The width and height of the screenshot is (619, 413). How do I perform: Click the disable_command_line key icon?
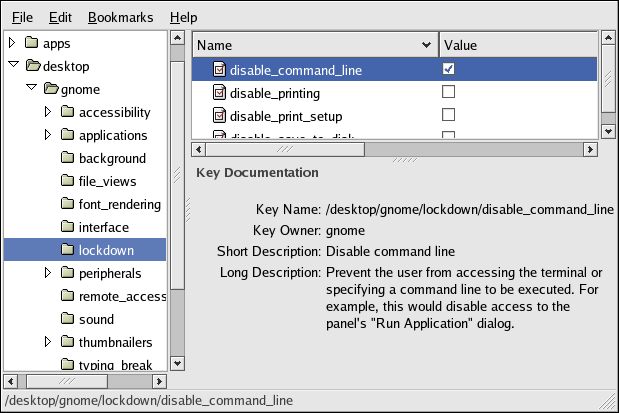pyautogui.click(x=219, y=70)
